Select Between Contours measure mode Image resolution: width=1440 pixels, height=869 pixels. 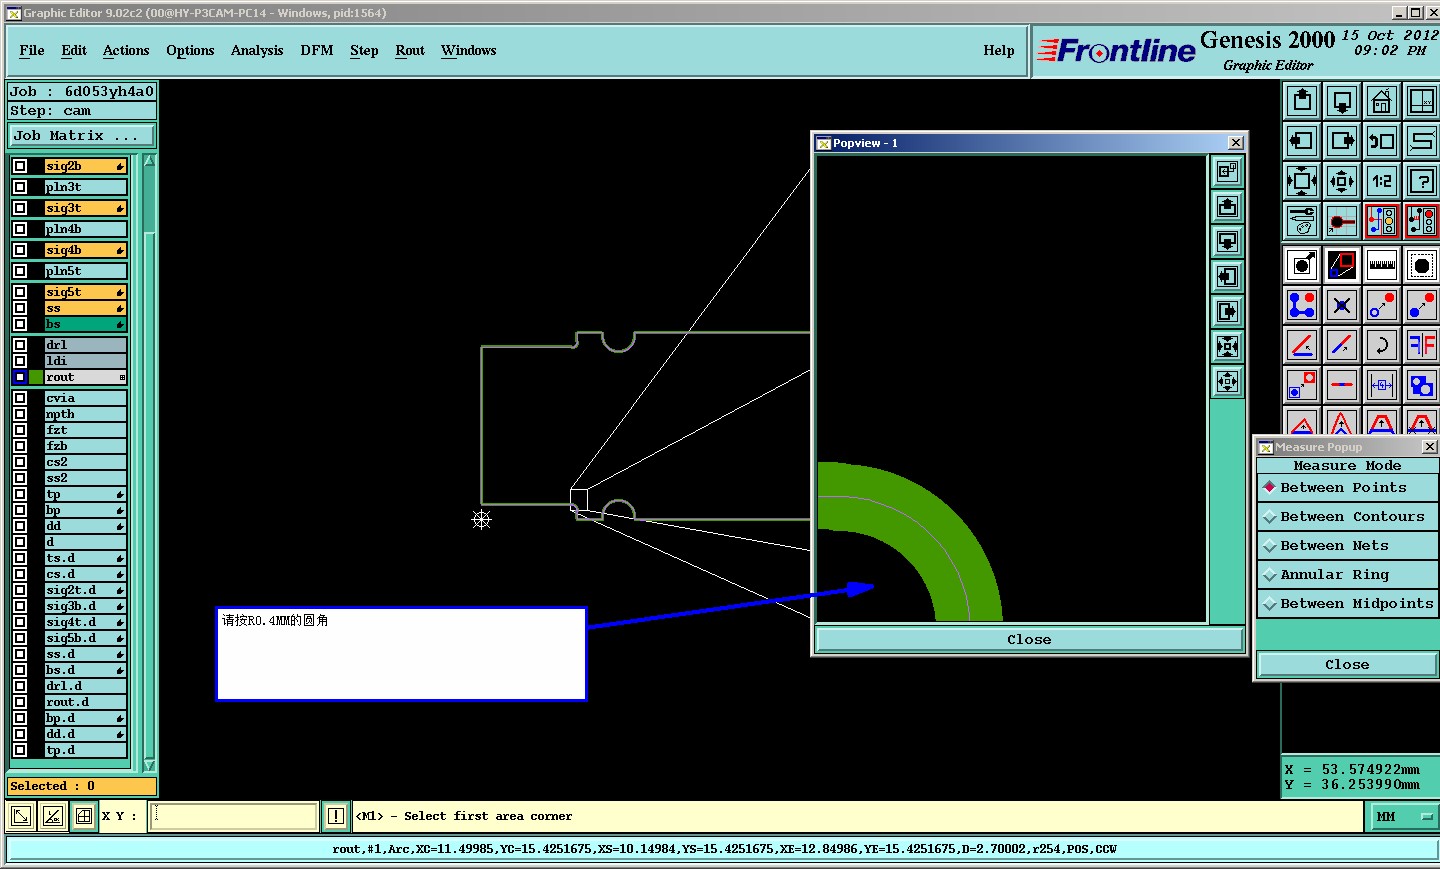pos(1347,517)
